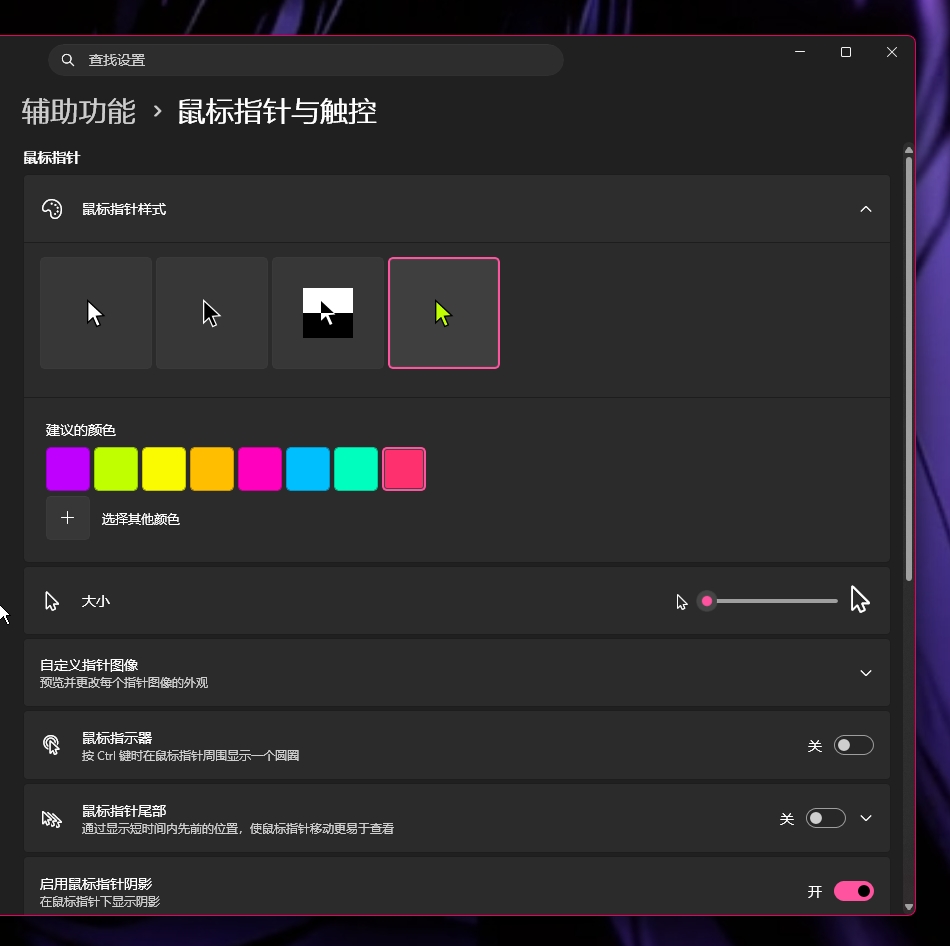Viewport: 950px width, 946px height.
Task: Disable the 启用鼠标指针阴影 toggle
Action: [854, 891]
